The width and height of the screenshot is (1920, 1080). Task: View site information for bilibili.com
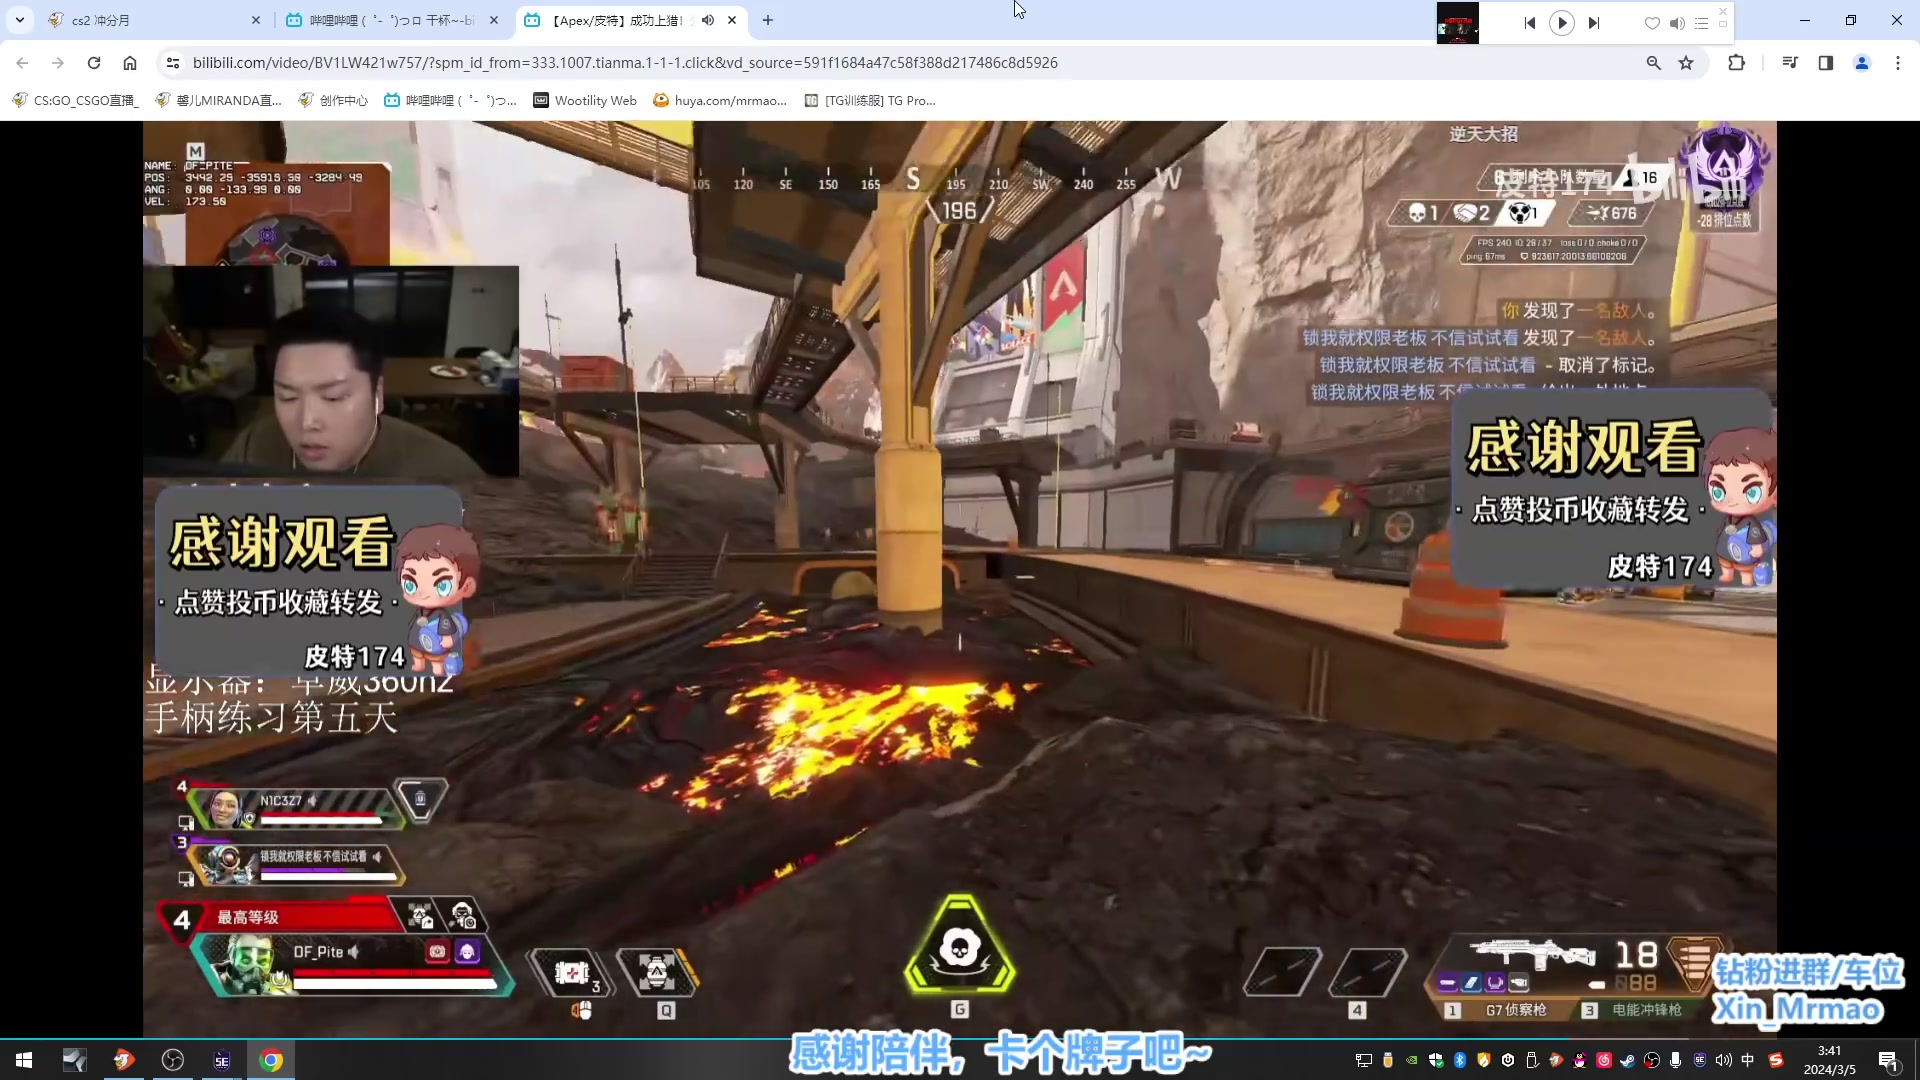pos(173,63)
